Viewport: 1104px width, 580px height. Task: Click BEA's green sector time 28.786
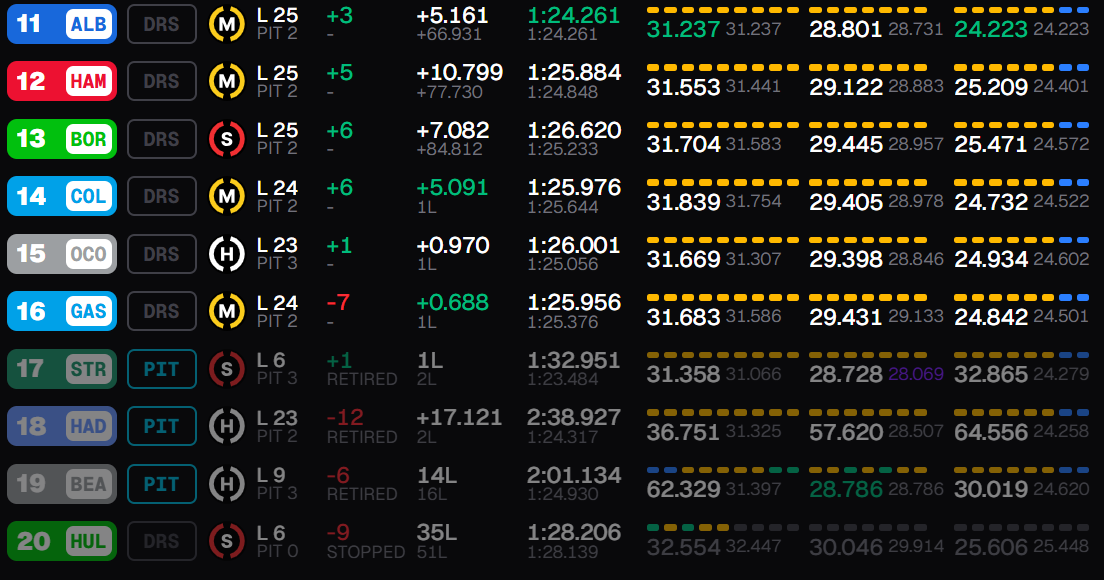tap(846, 489)
